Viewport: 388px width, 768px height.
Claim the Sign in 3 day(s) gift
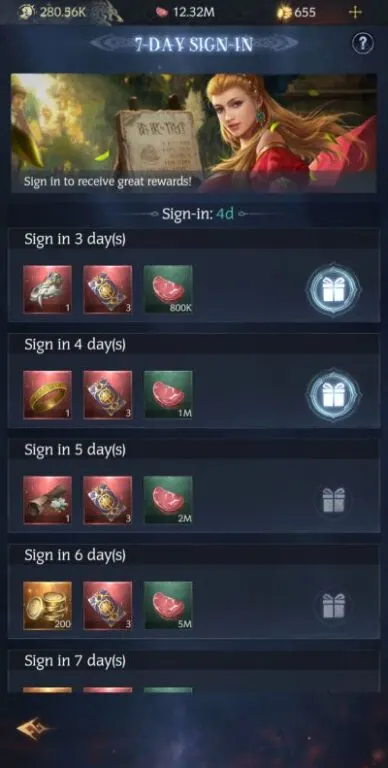pyautogui.click(x=334, y=289)
